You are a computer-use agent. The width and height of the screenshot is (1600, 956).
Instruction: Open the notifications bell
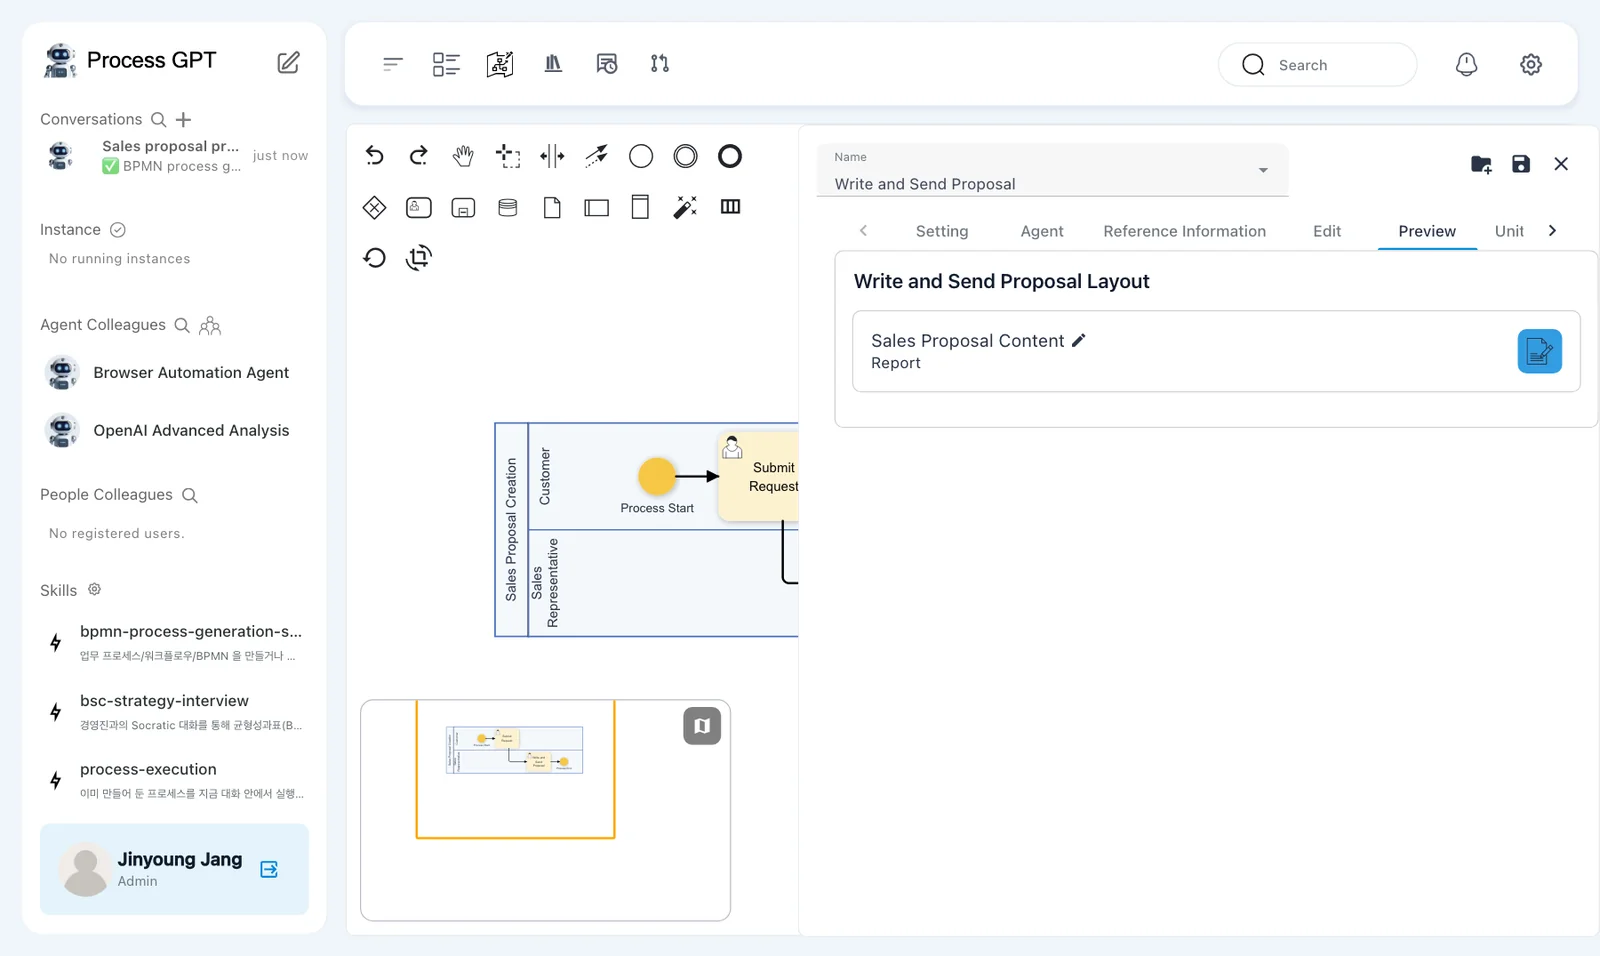click(x=1466, y=64)
